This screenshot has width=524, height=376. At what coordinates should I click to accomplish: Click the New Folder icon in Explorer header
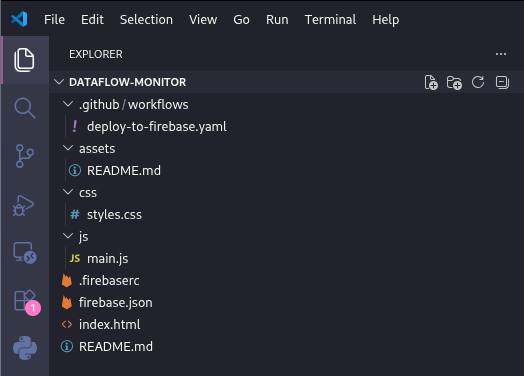(454, 83)
